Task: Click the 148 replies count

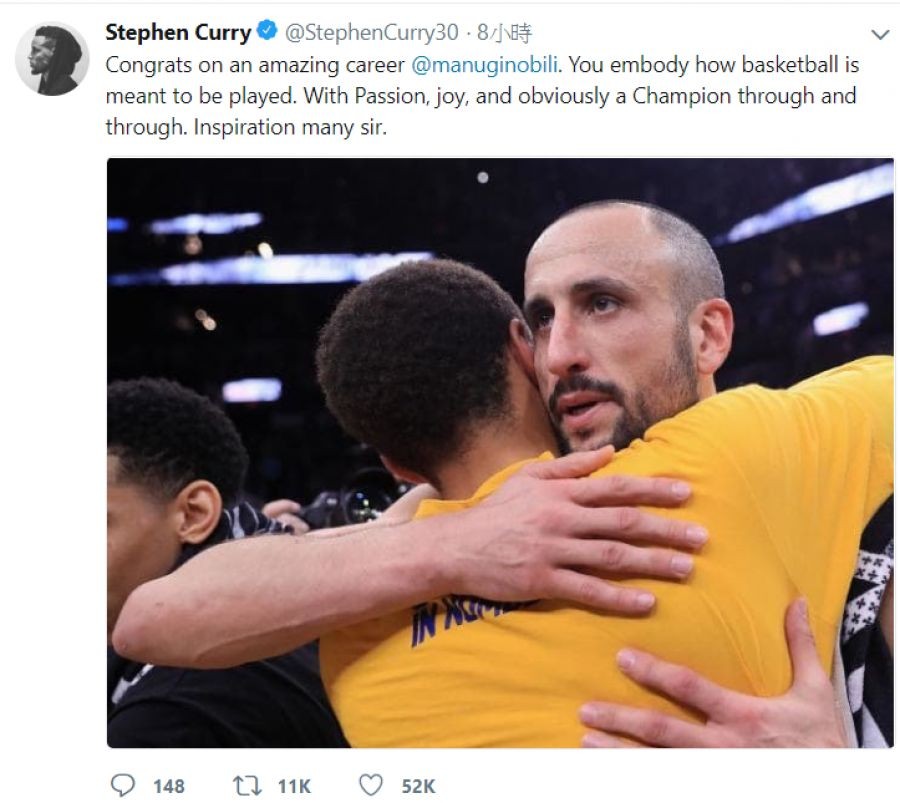Action: pos(169,786)
